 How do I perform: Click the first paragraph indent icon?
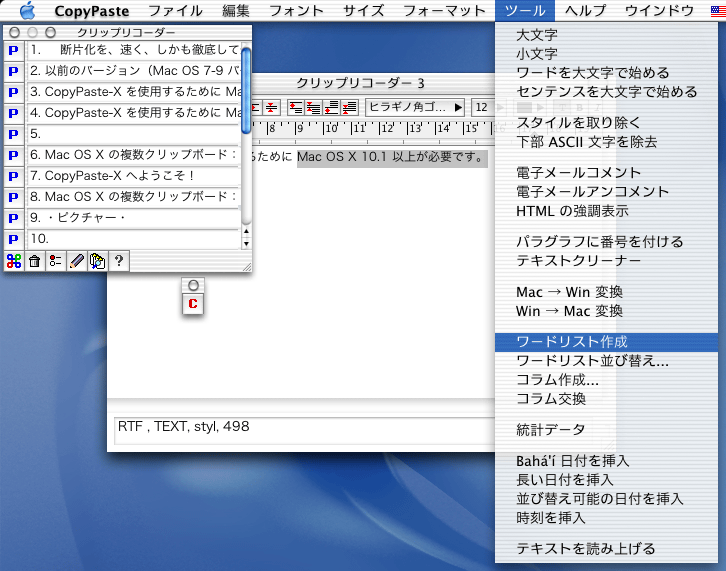click(295, 108)
